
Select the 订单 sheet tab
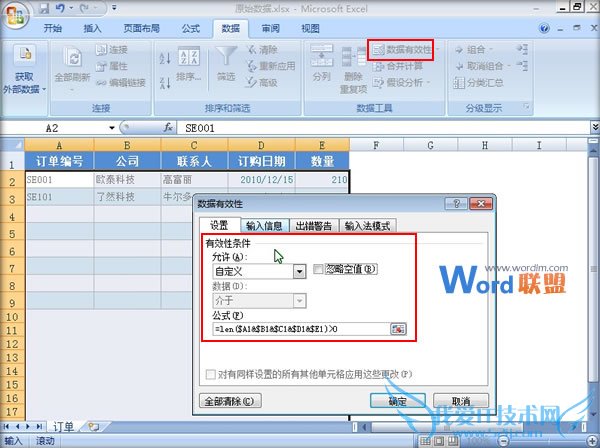pos(63,426)
